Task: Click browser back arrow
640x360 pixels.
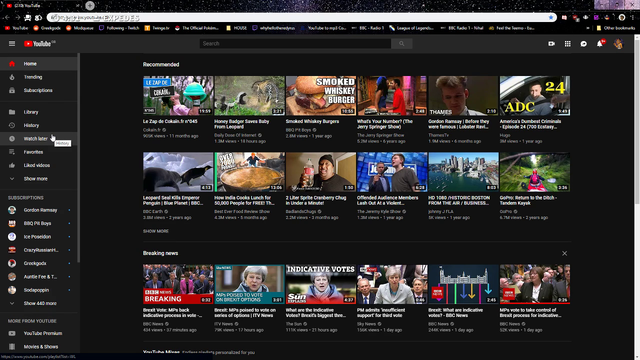Action: (x=7, y=18)
